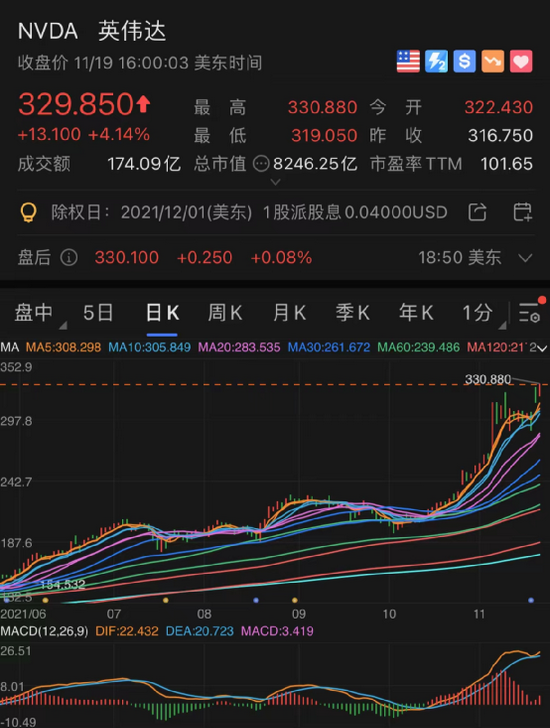Tap the DIF:22.432 value
The image size is (550, 728).
point(127,631)
